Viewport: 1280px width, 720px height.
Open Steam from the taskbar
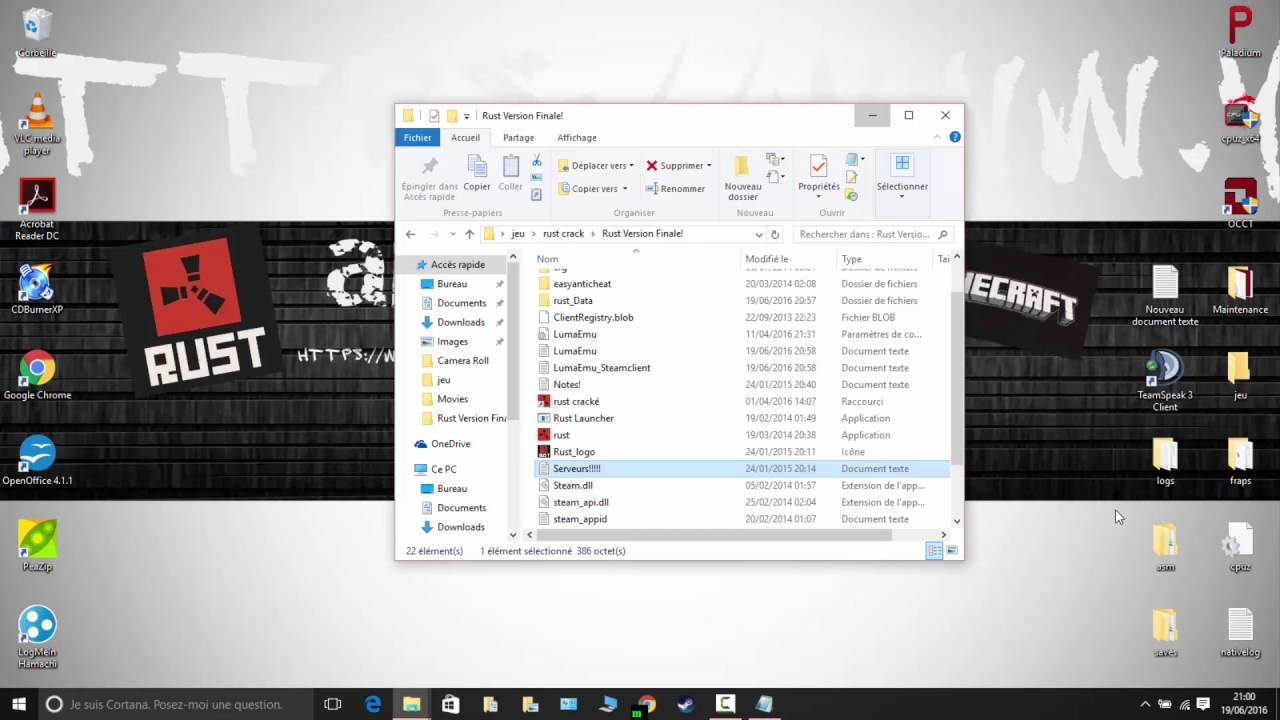(686, 704)
